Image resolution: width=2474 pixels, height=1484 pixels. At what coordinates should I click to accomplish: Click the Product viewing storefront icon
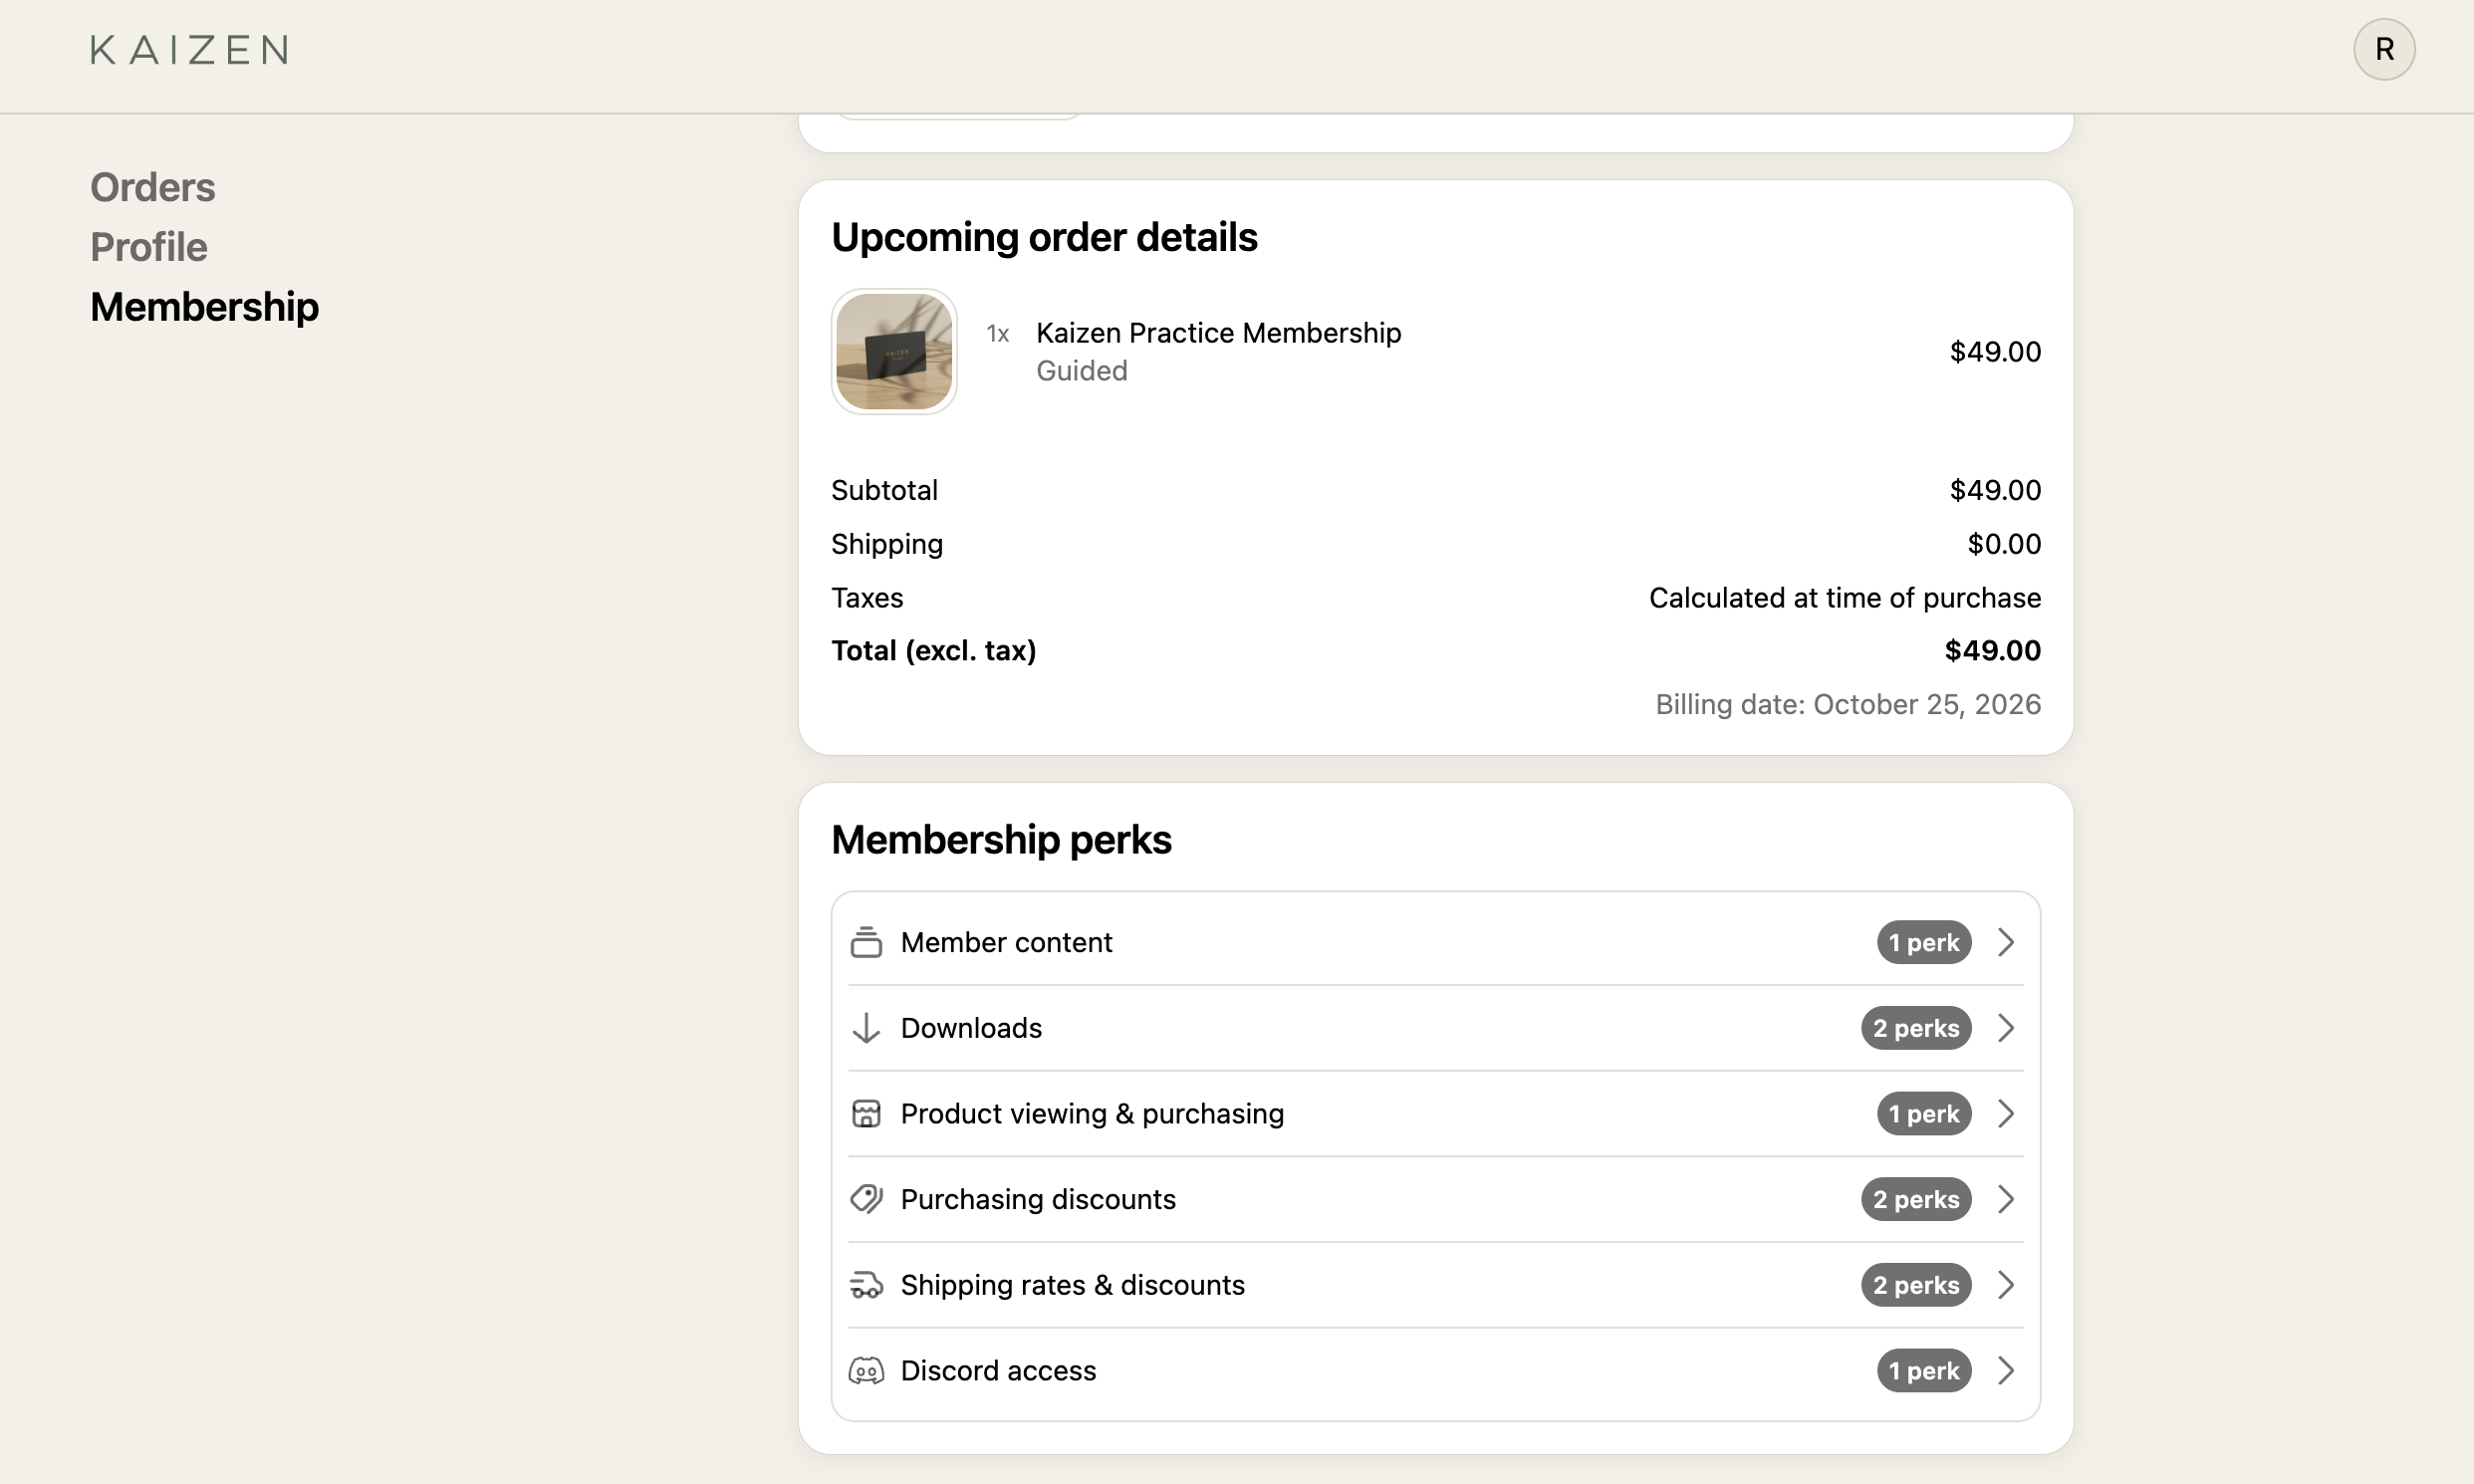866,1113
